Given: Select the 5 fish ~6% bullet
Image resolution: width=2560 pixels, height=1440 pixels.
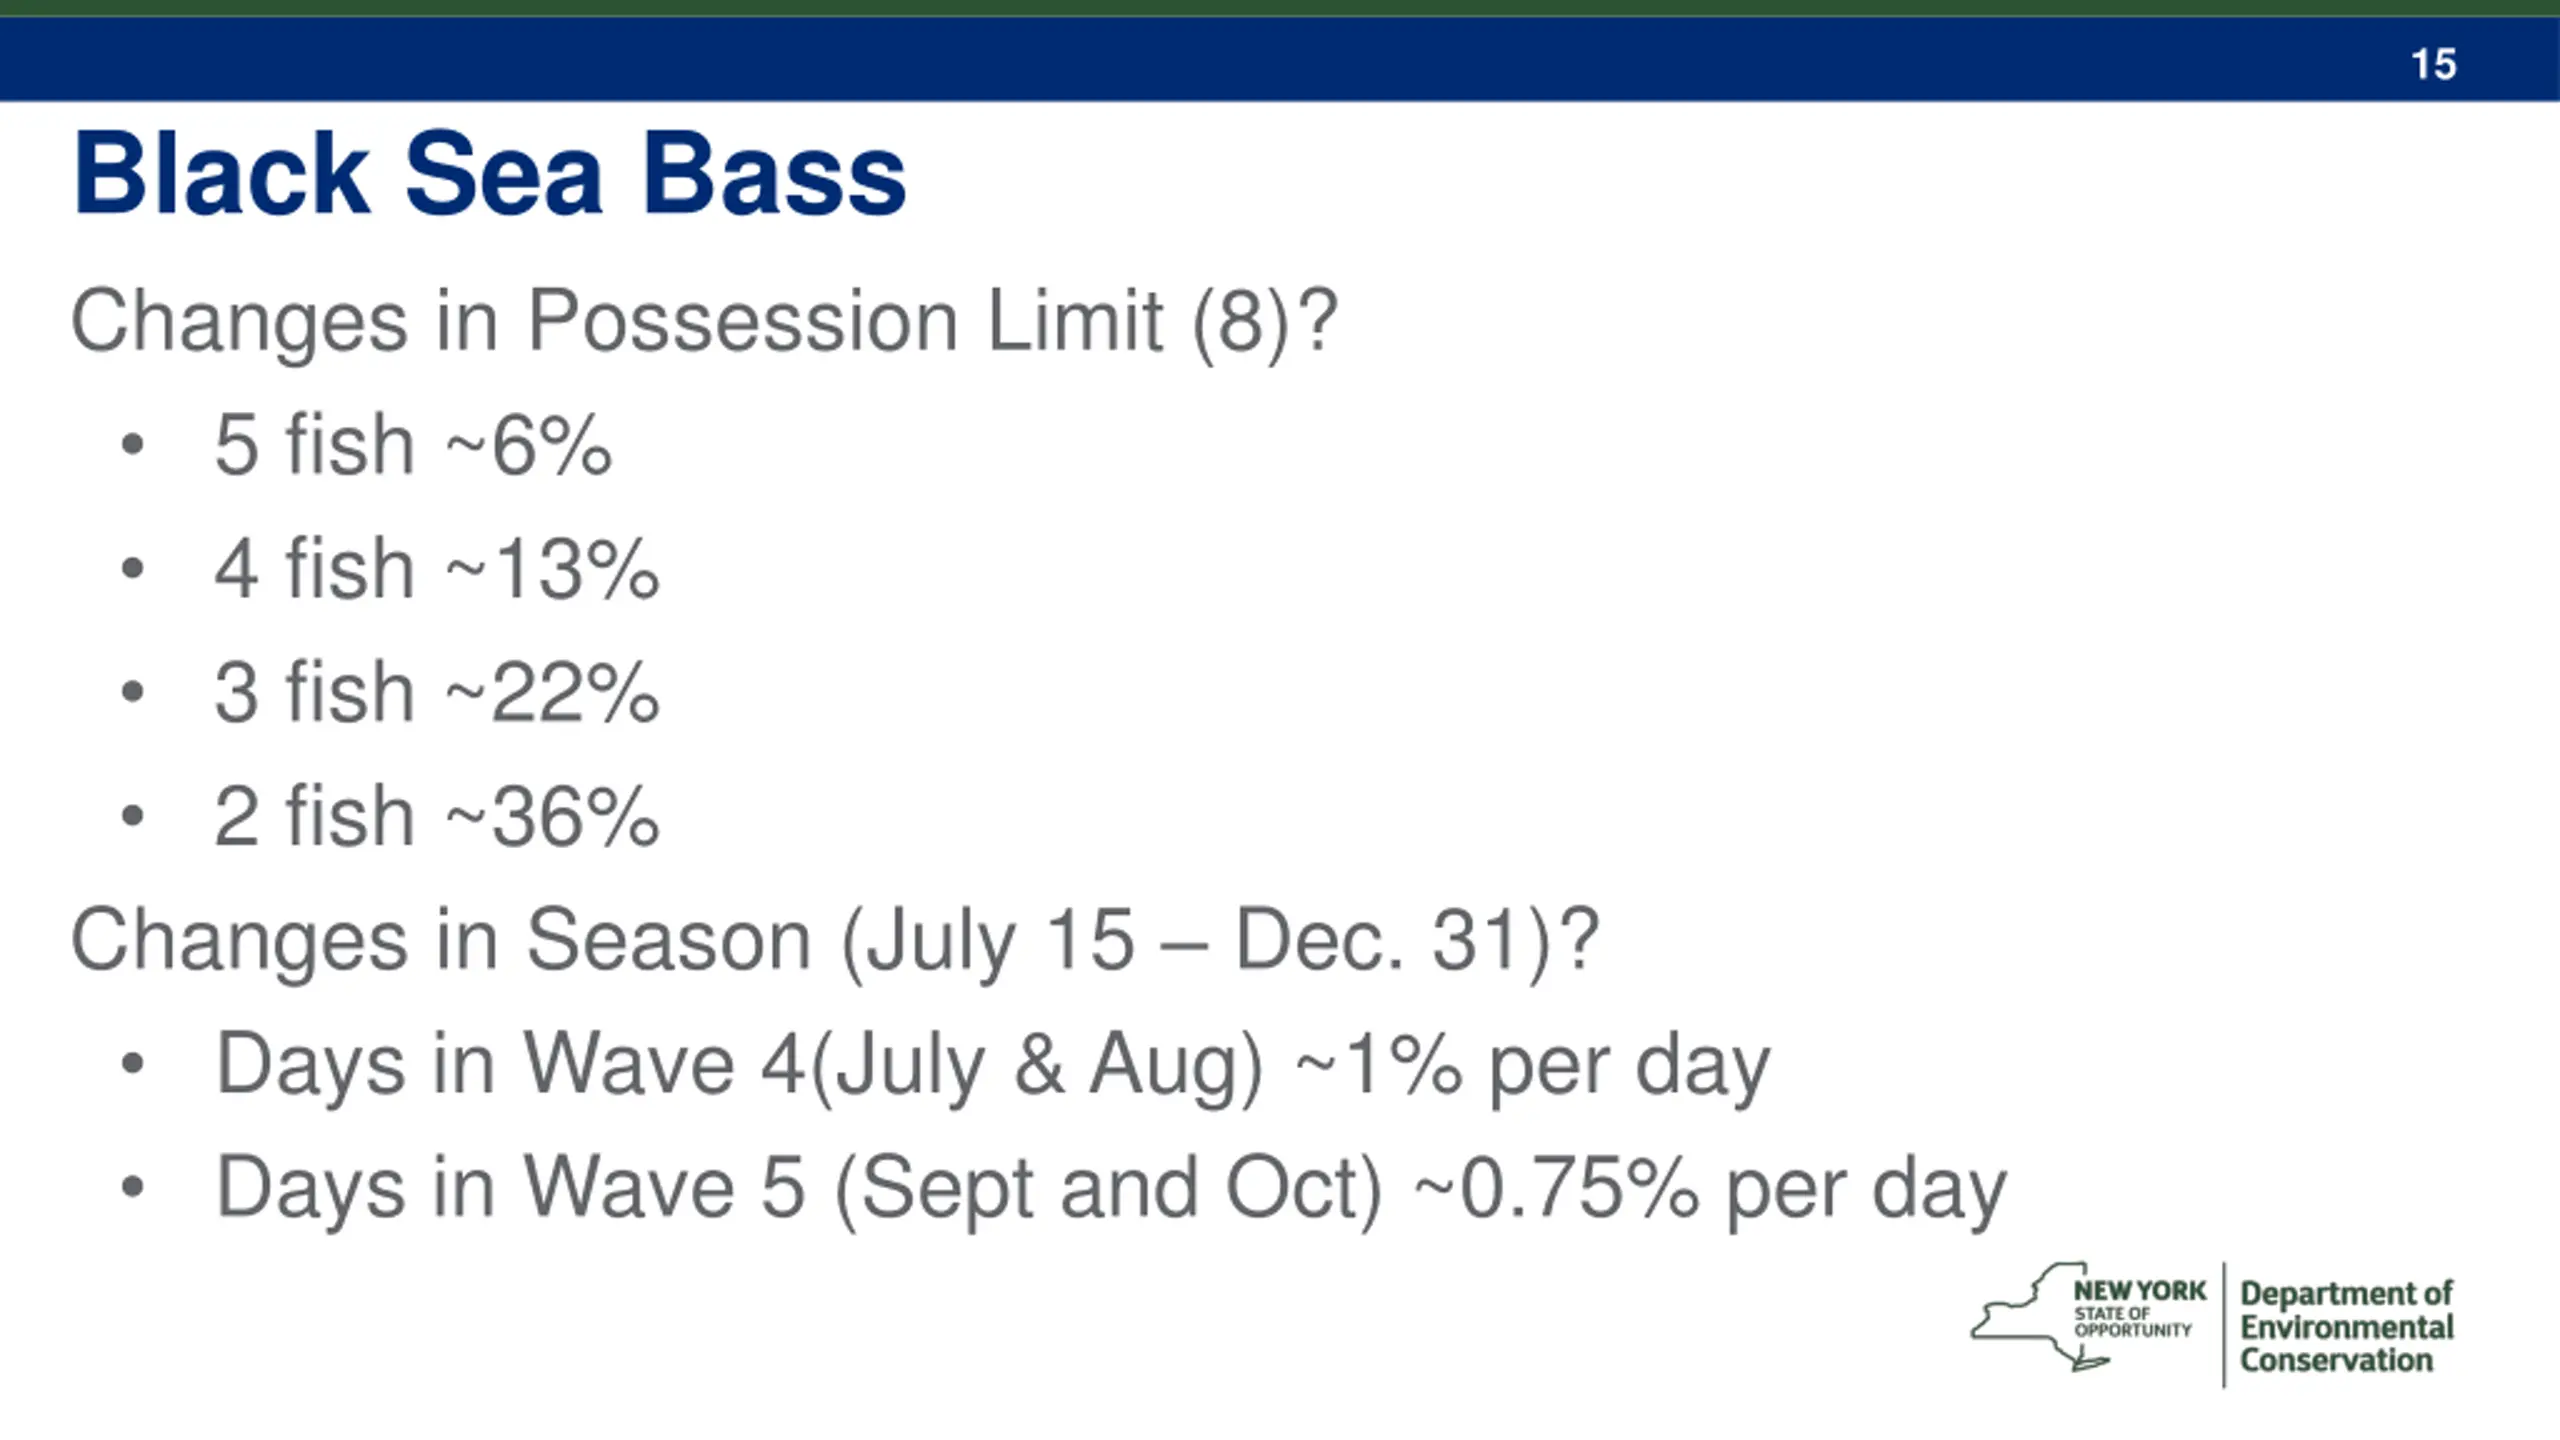Looking at the screenshot, I should coord(413,444).
